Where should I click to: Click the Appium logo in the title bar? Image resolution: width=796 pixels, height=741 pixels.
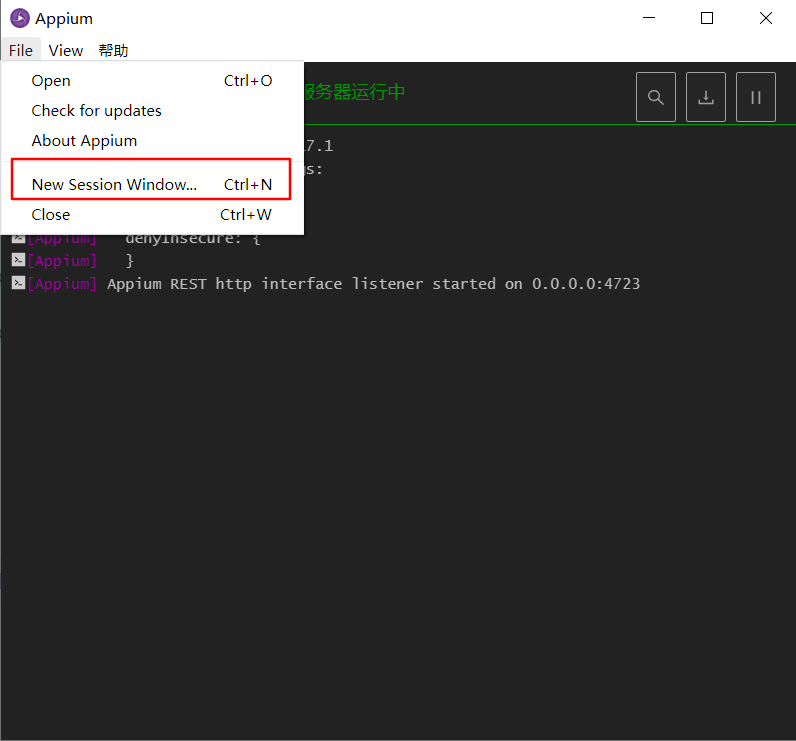click(x=20, y=18)
